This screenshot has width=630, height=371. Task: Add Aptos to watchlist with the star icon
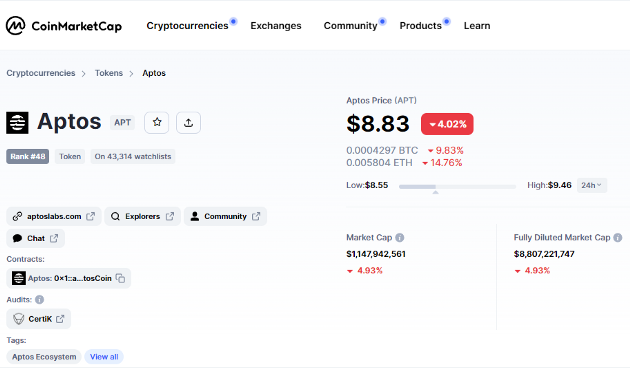157,122
